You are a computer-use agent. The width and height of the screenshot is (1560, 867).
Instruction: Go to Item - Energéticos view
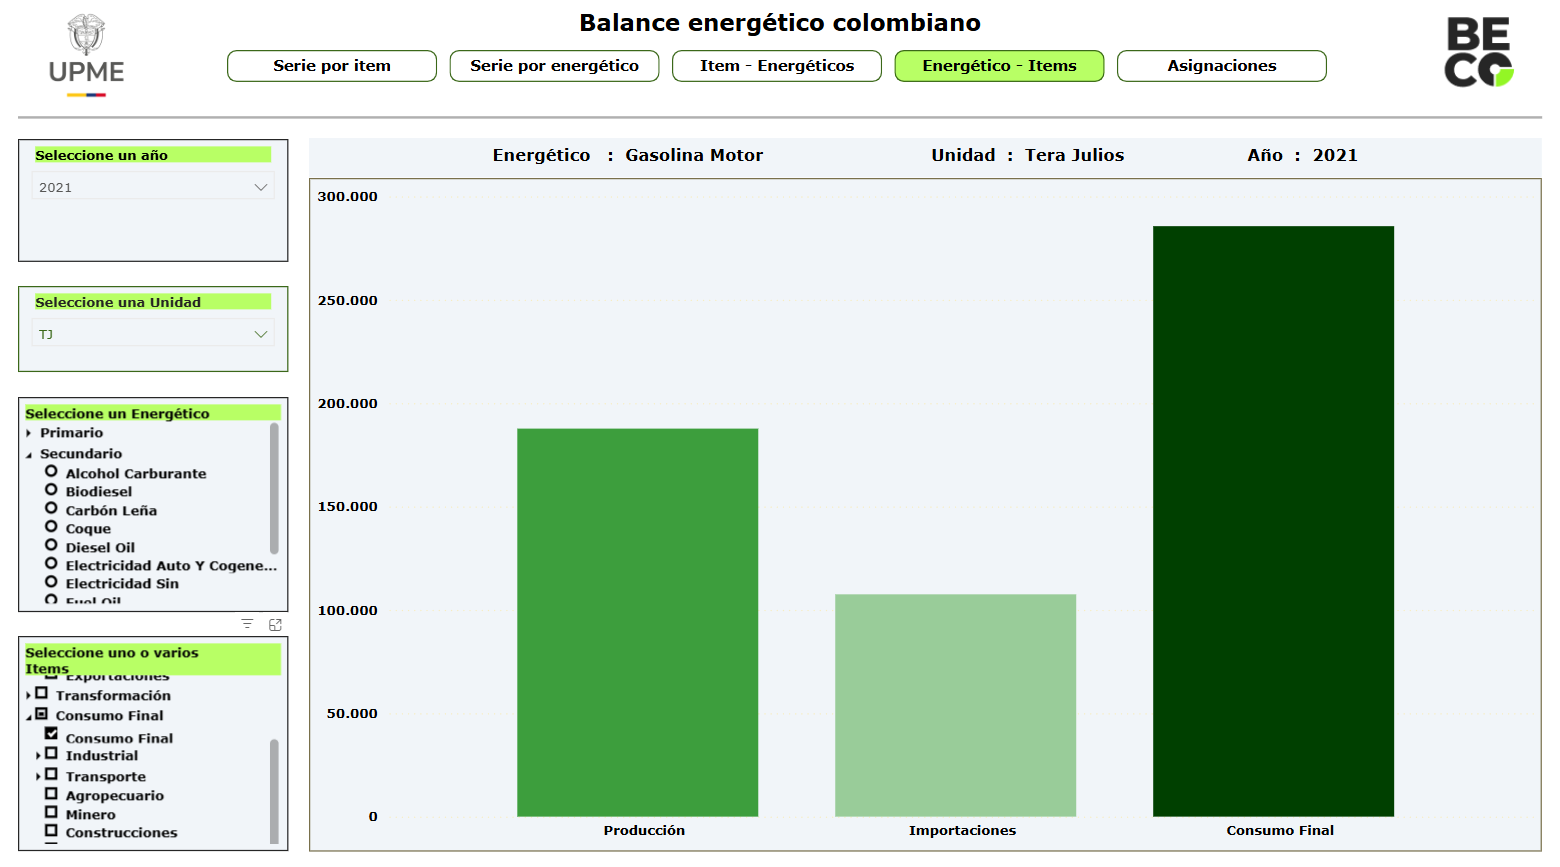click(x=776, y=66)
